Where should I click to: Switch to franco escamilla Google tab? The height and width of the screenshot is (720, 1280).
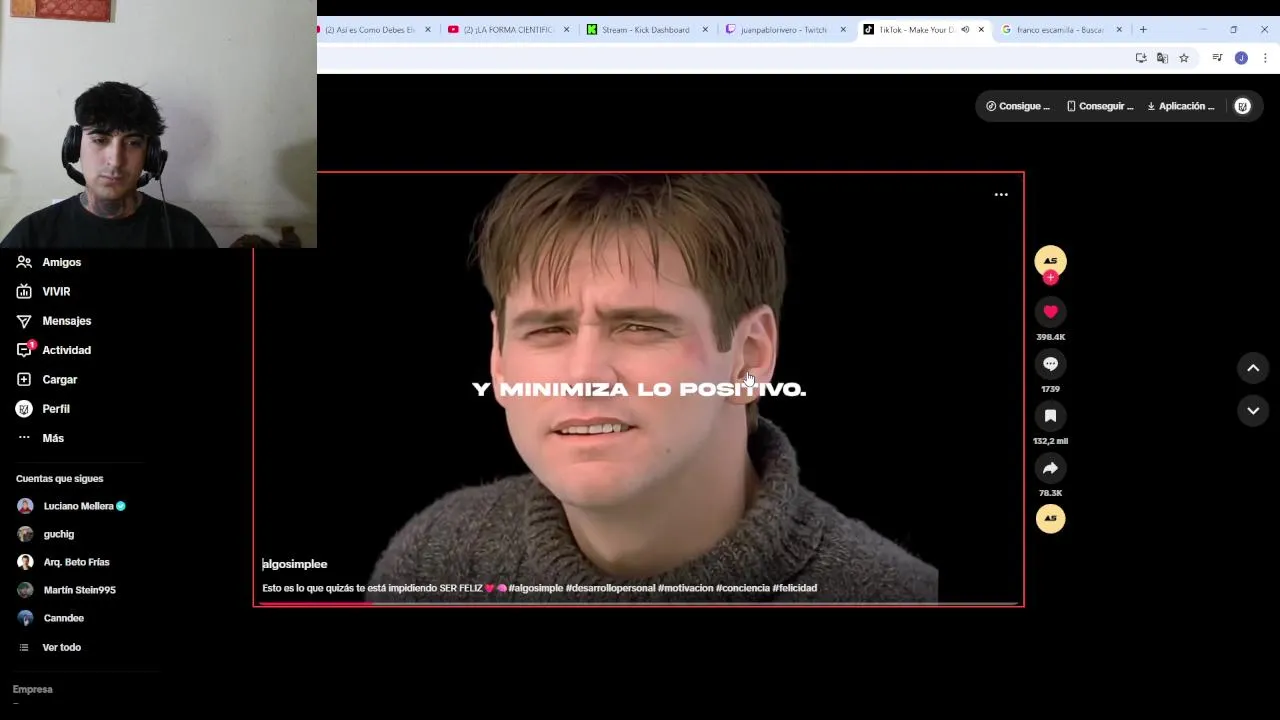1061,30
